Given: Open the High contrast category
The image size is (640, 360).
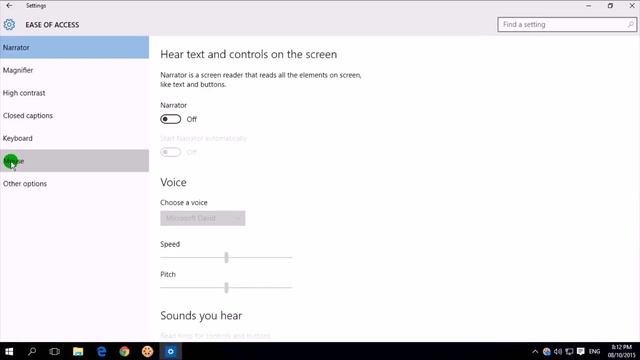Looking at the screenshot, I should click(74, 93).
